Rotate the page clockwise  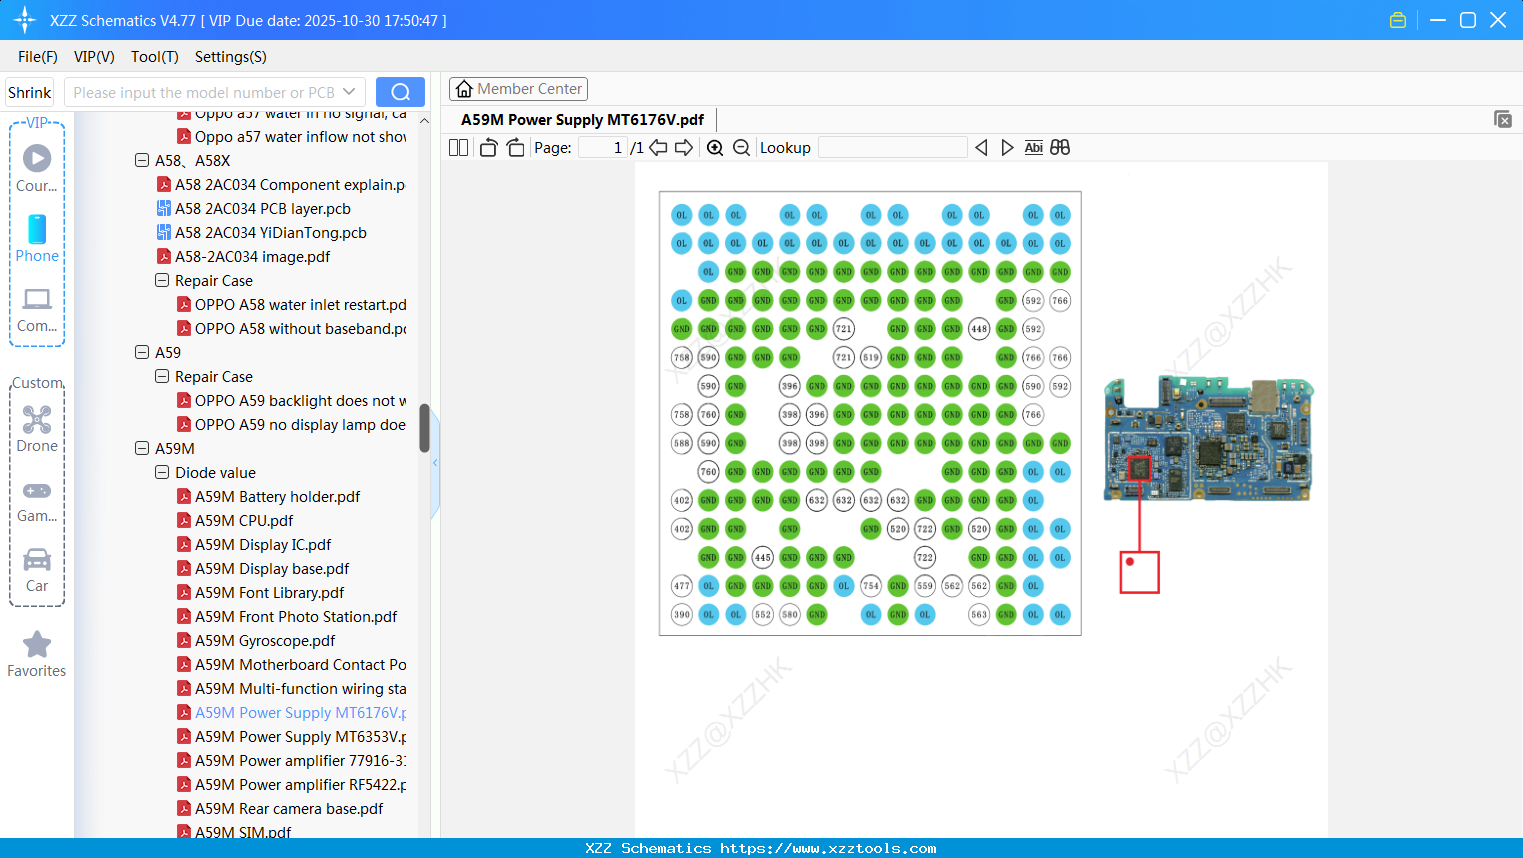click(515, 148)
